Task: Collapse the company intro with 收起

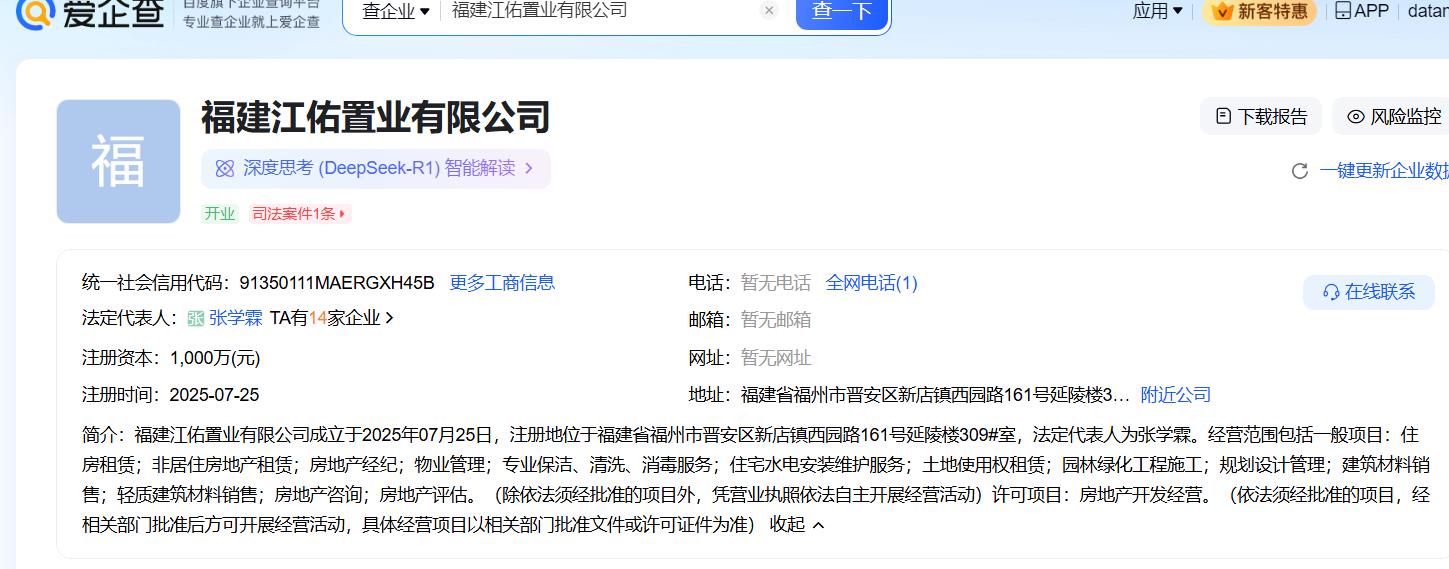Action: (x=797, y=524)
